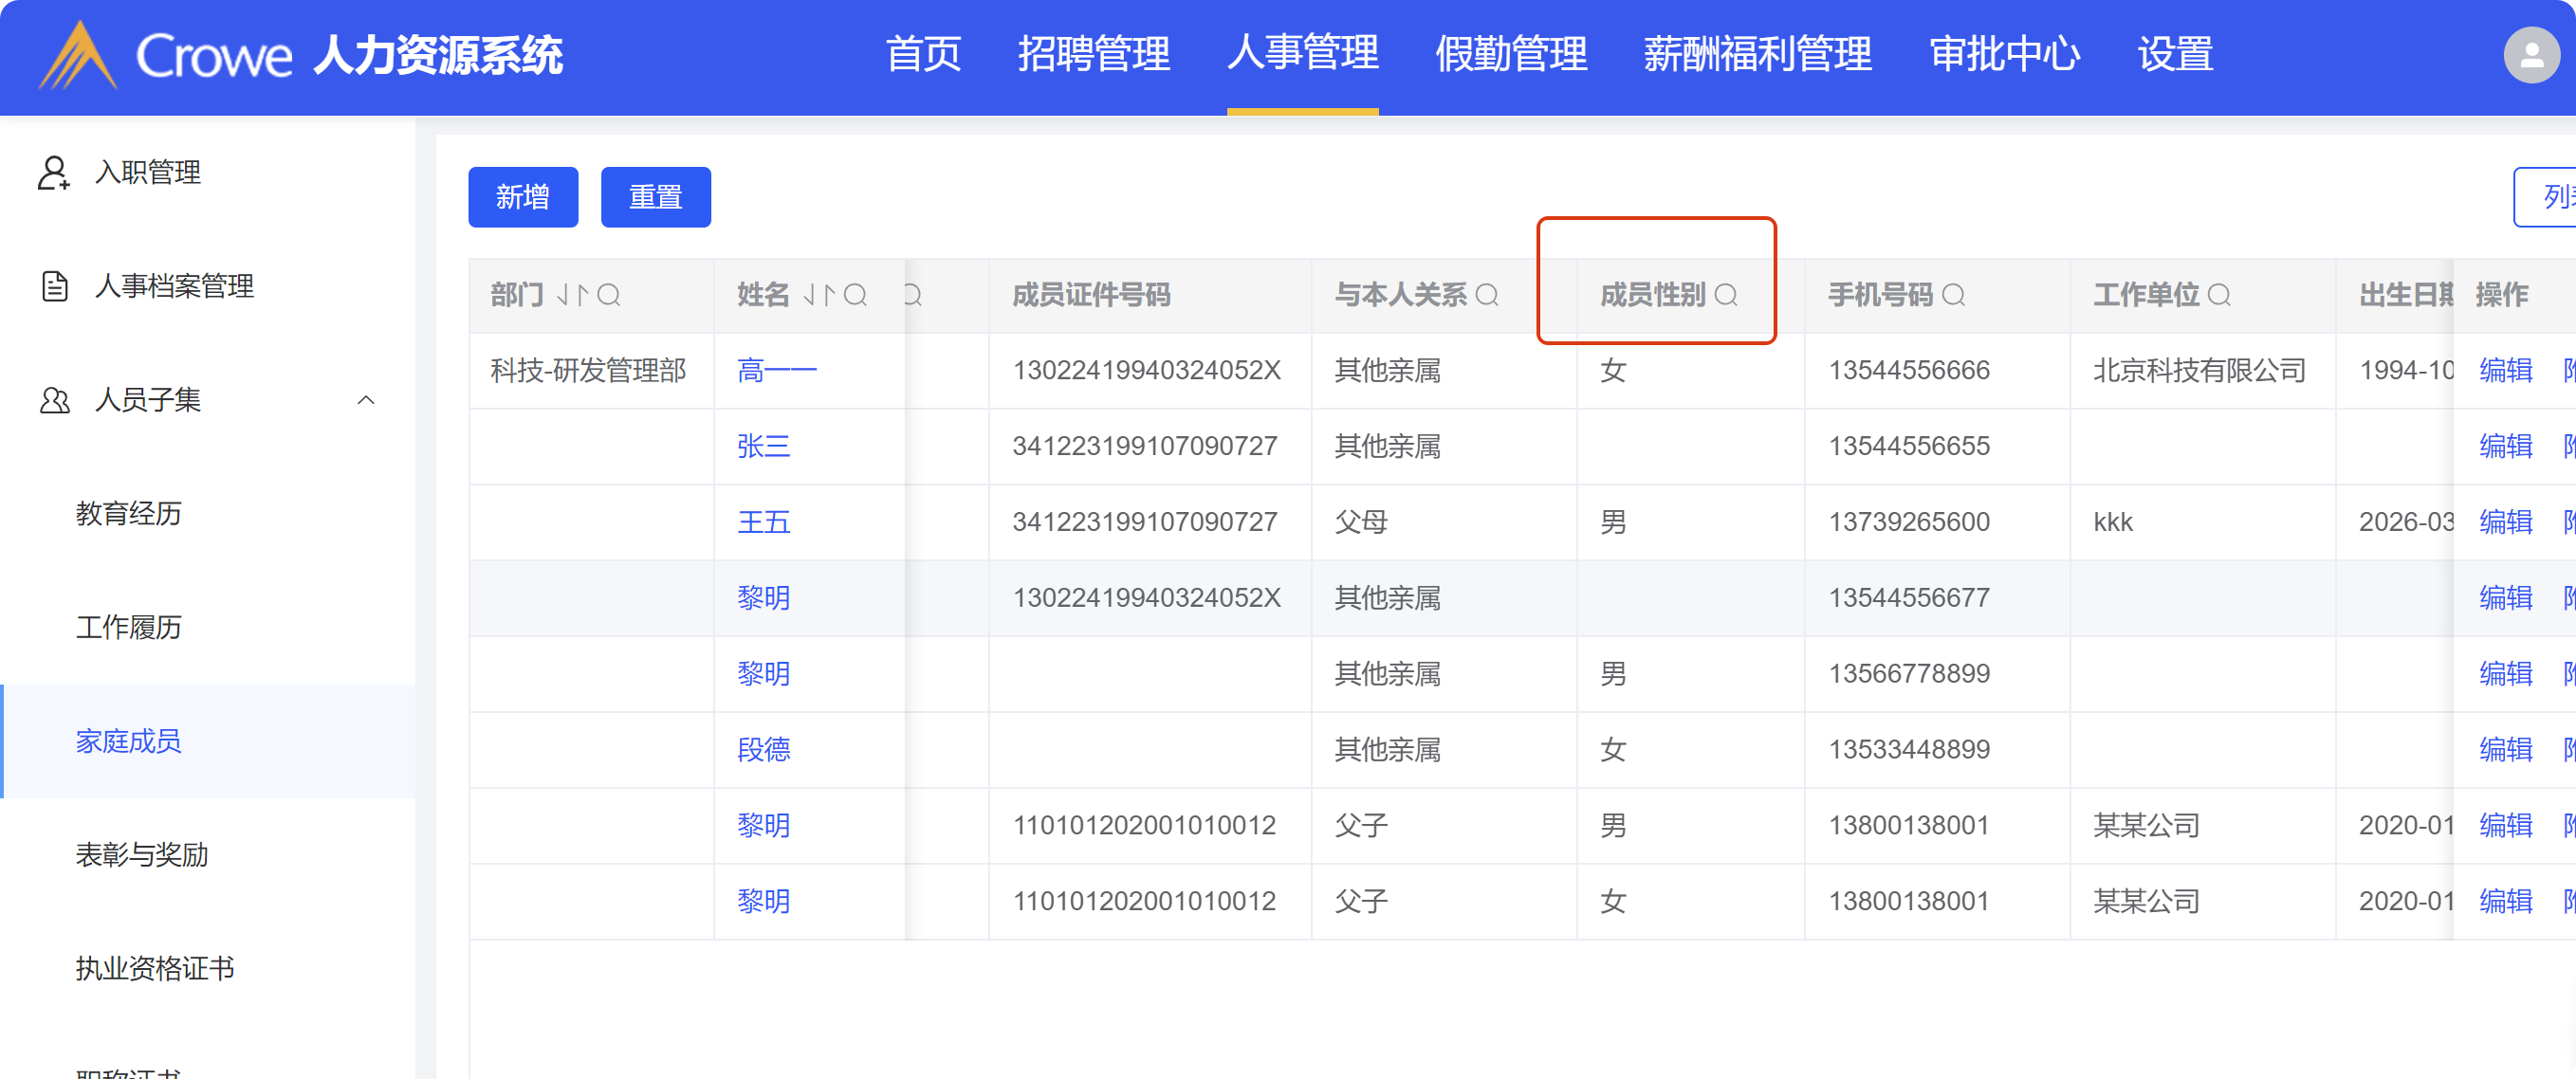The image size is (2576, 1079).
Task: Click the 重置 button
Action: (655, 197)
